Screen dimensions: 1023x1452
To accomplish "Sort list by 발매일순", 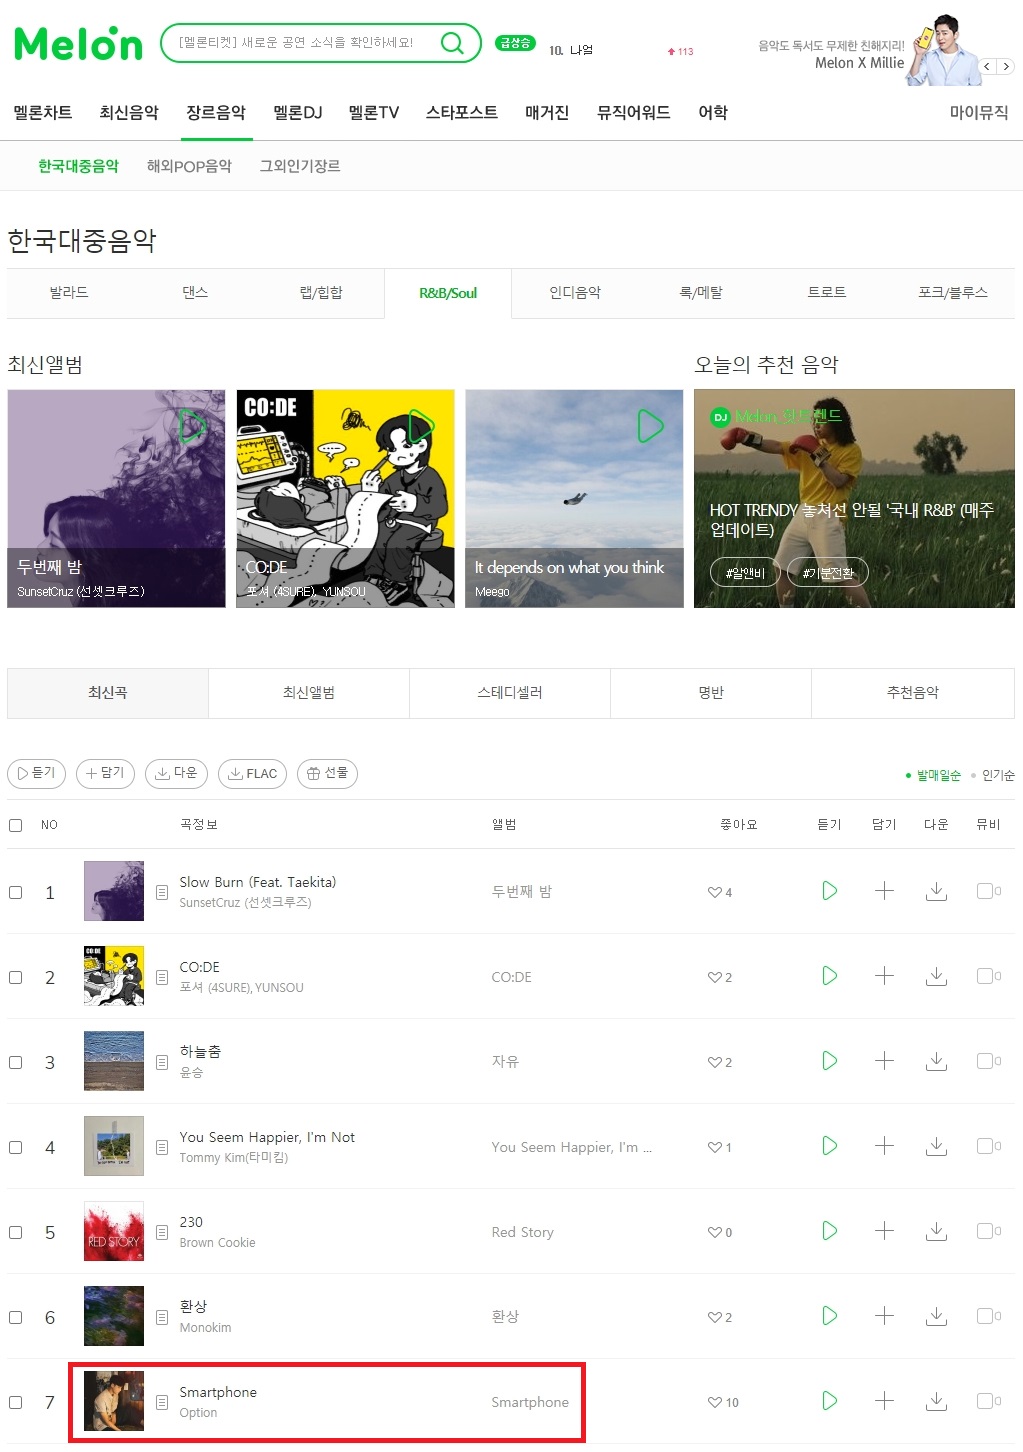I will [x=938, y=775].
